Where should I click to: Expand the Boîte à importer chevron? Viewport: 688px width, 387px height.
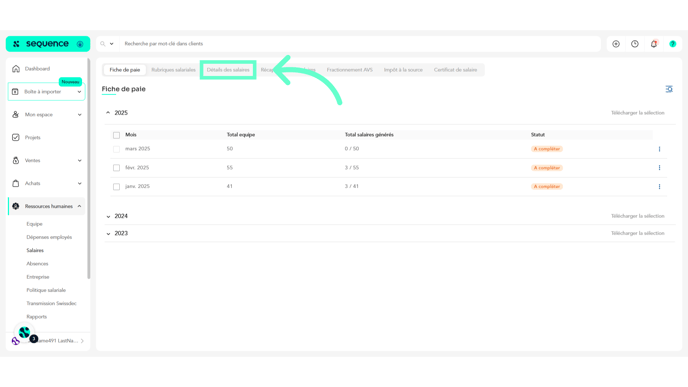click(x=79, y=92)
